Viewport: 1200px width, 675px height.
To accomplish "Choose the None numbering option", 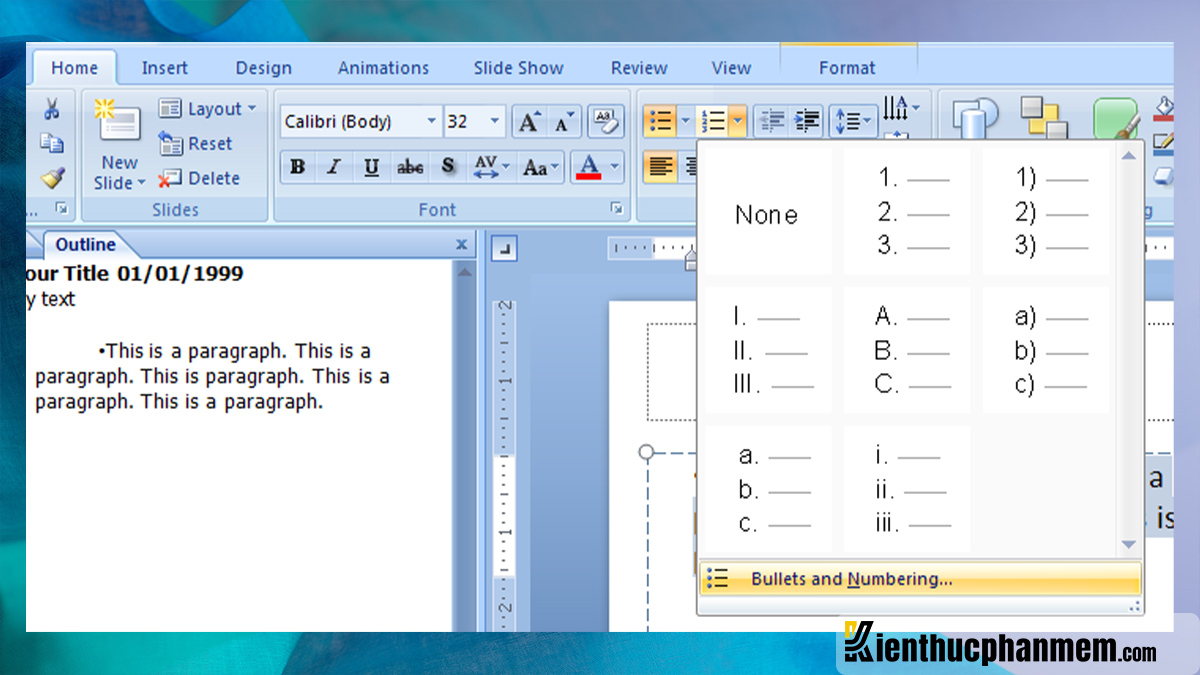I will (767, 213).
